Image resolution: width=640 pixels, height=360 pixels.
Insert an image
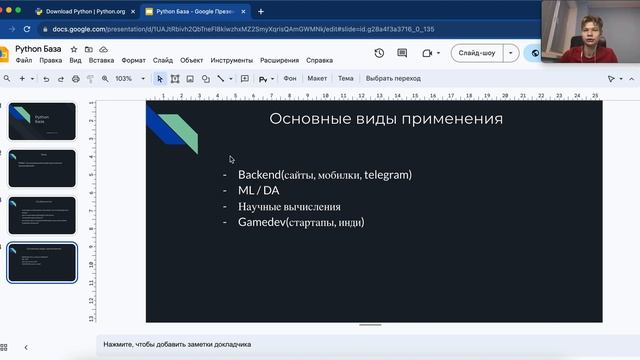click(x=190, y=79)
